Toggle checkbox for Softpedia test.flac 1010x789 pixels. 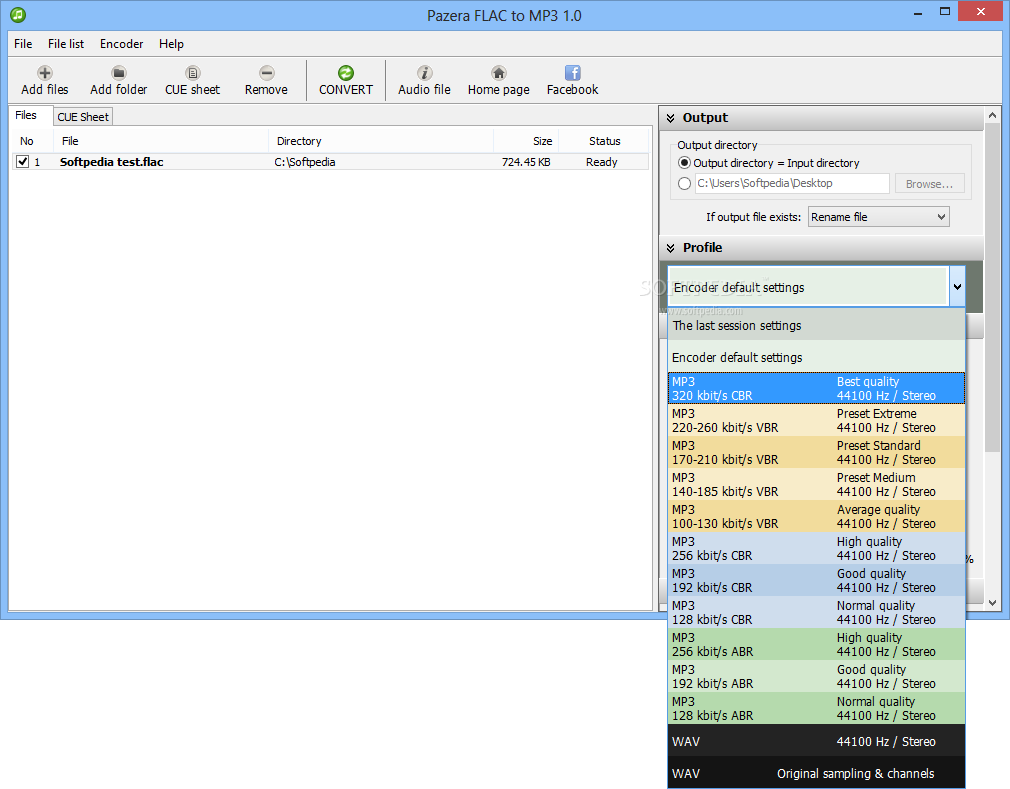click(x=23, y=162)
